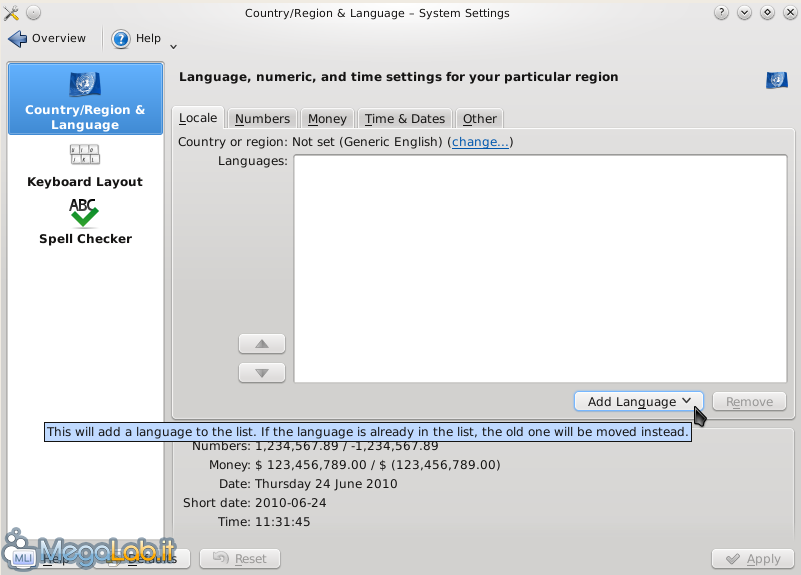Screen dimensions: 801x575
Task: Expand the toolbar chevron beside Help
Action: coord(174,45)
